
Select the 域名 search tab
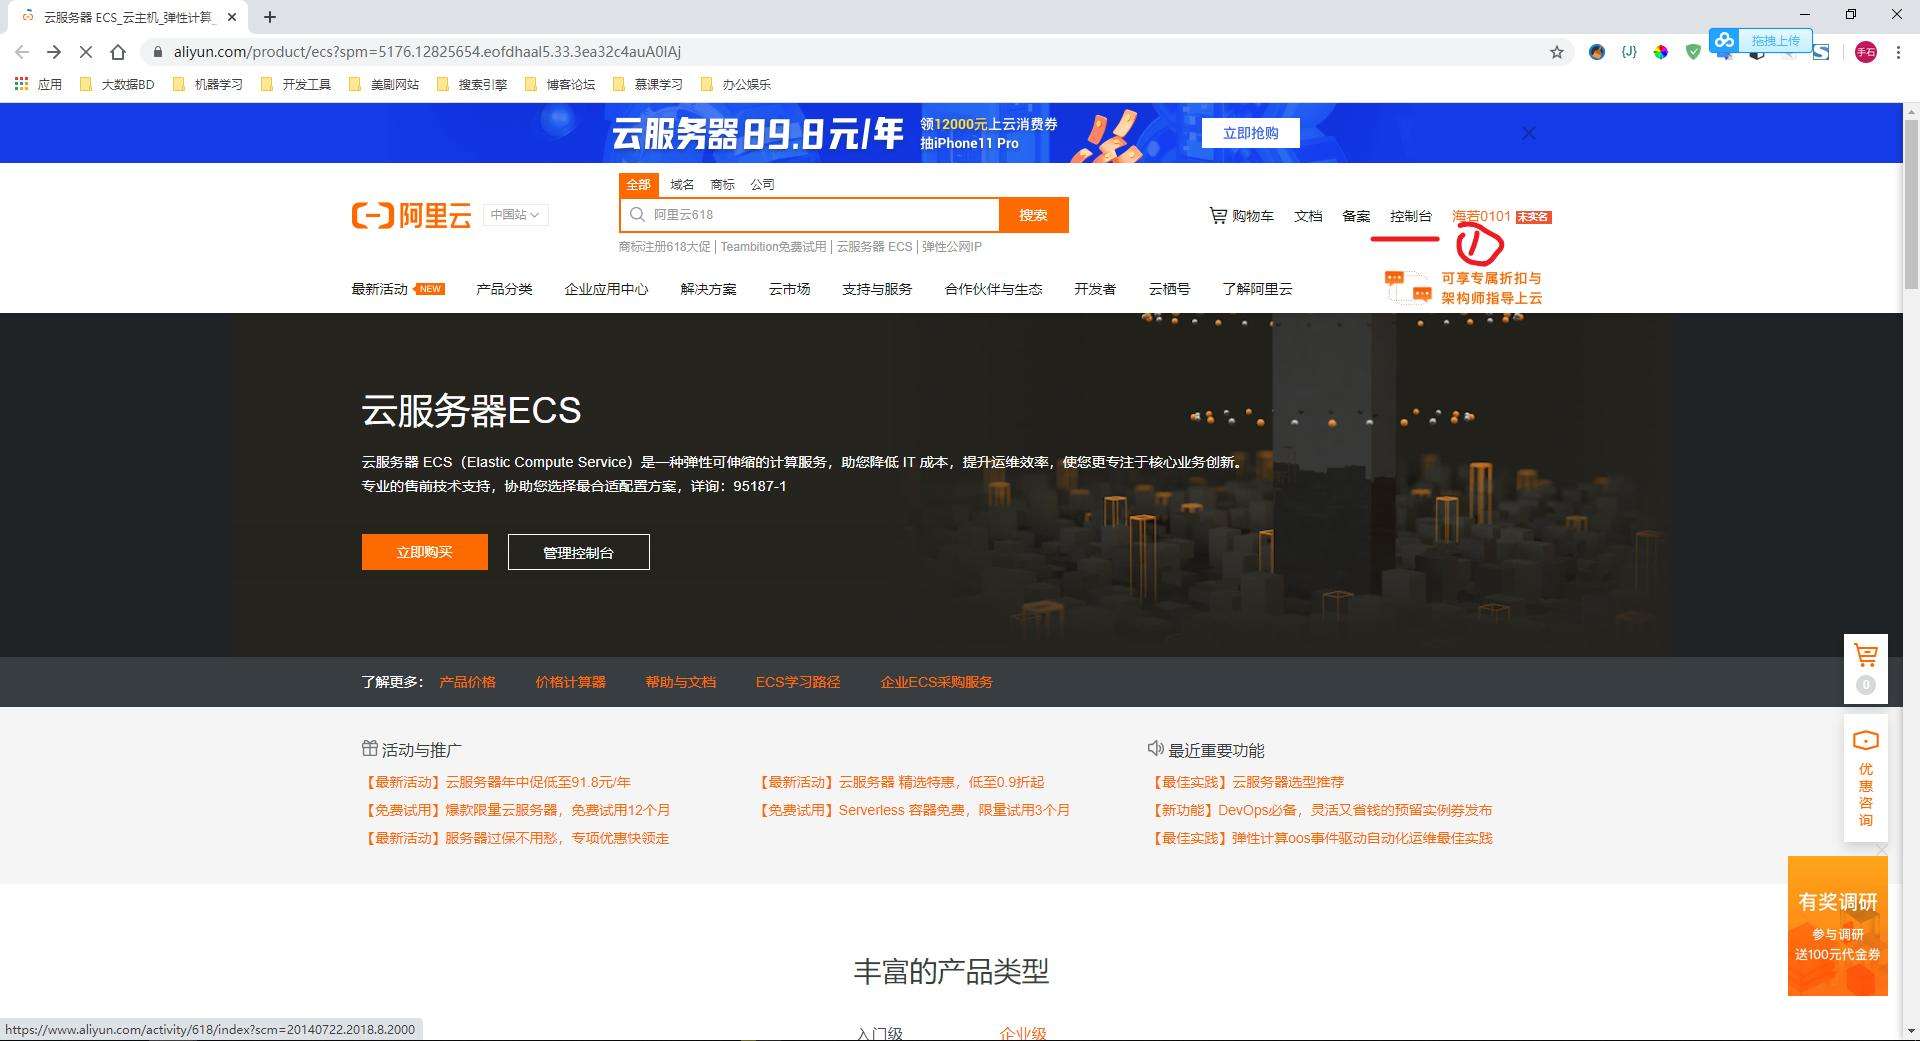tap(682, 184)
